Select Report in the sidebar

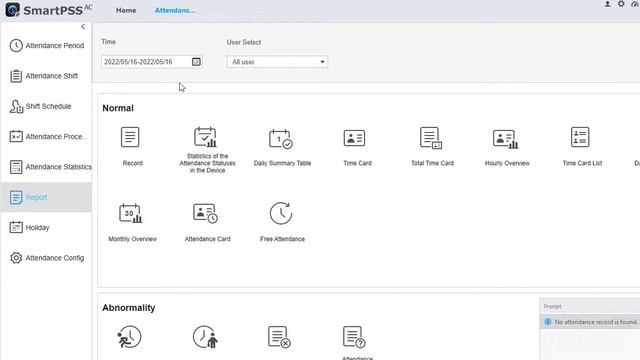(x=47, y=197)
